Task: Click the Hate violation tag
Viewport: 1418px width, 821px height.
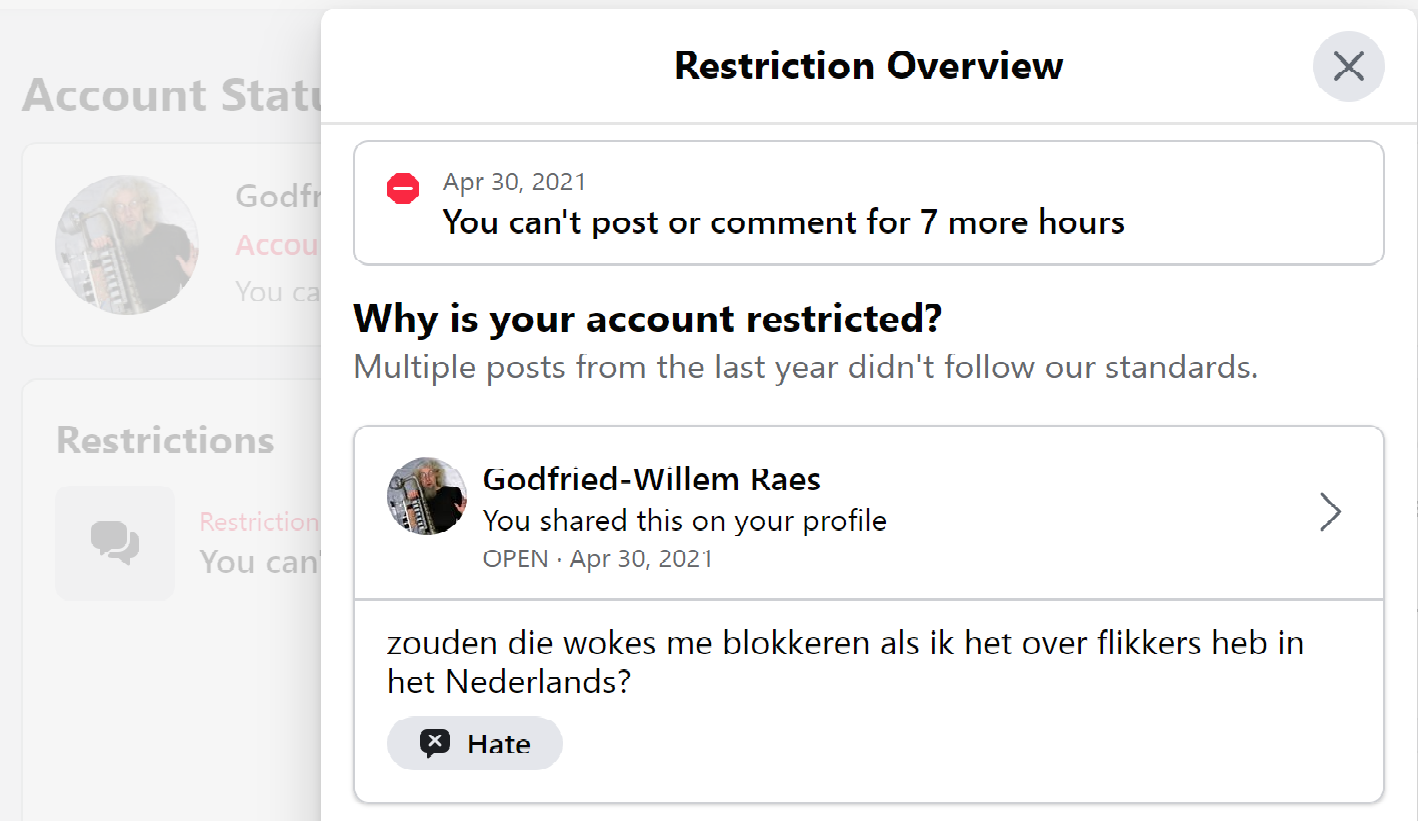Action: 475,743
